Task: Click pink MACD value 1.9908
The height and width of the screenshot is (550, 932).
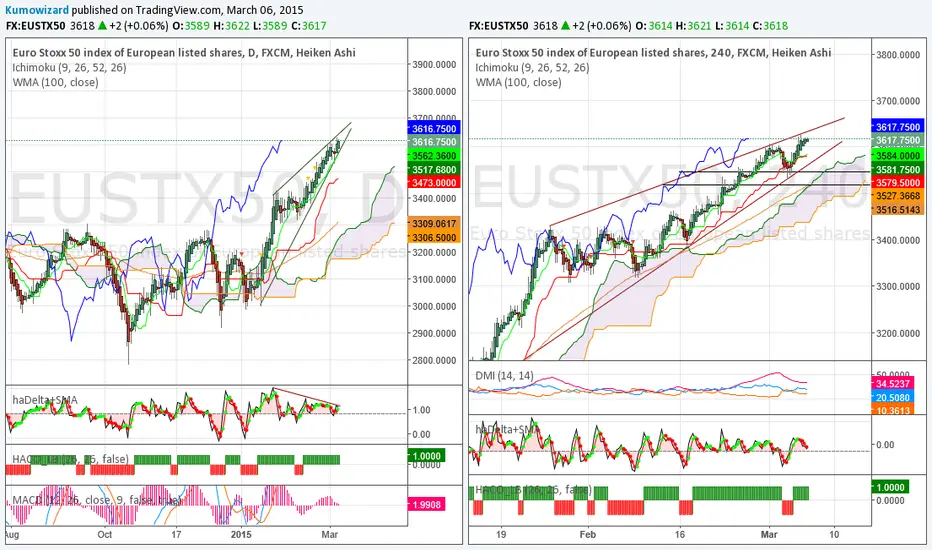Action: pyautogui.click(x=426, y=504)
